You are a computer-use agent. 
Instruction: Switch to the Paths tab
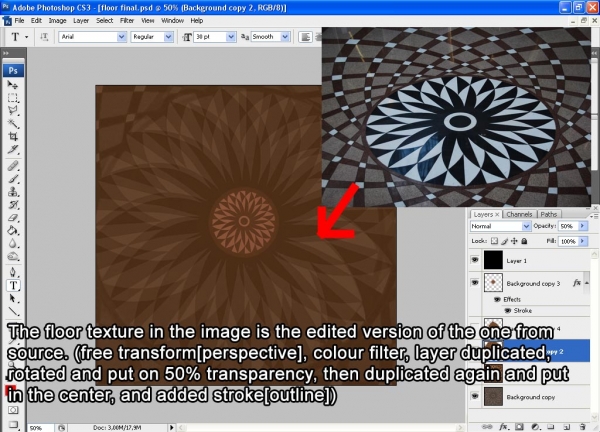(549, 214)
